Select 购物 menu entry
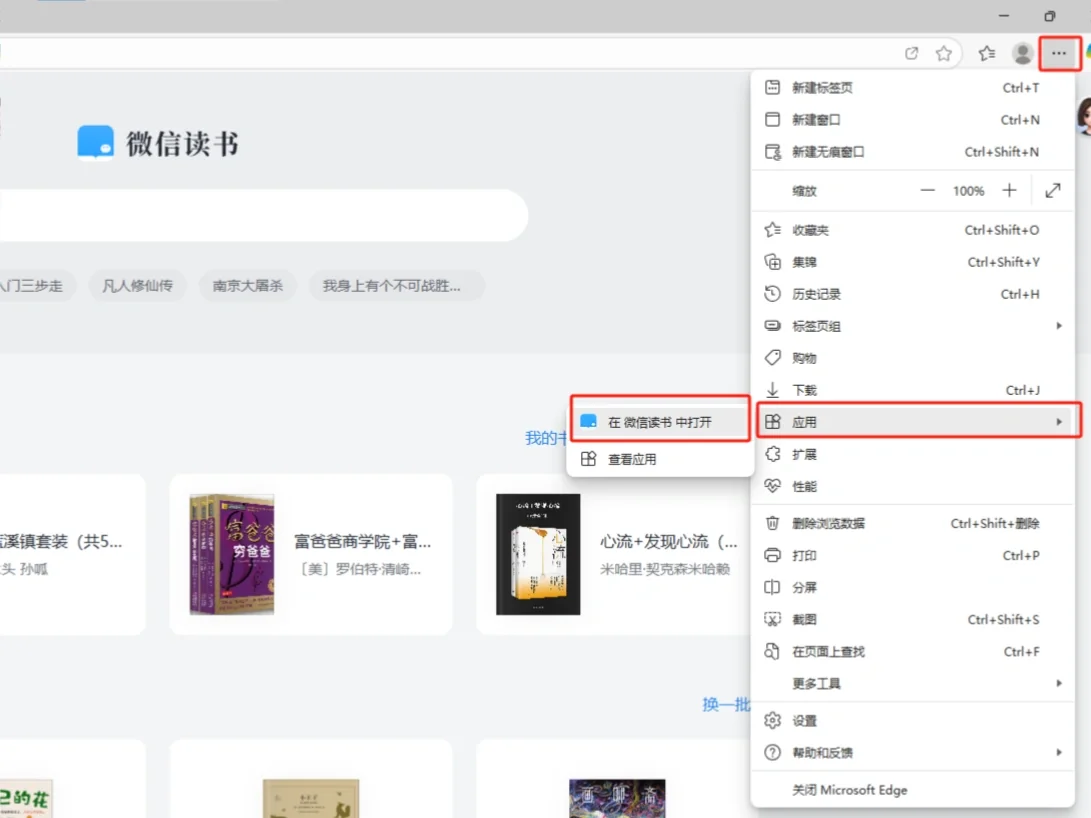Screen dimensions: 1091x818 (x=913, y=358)
